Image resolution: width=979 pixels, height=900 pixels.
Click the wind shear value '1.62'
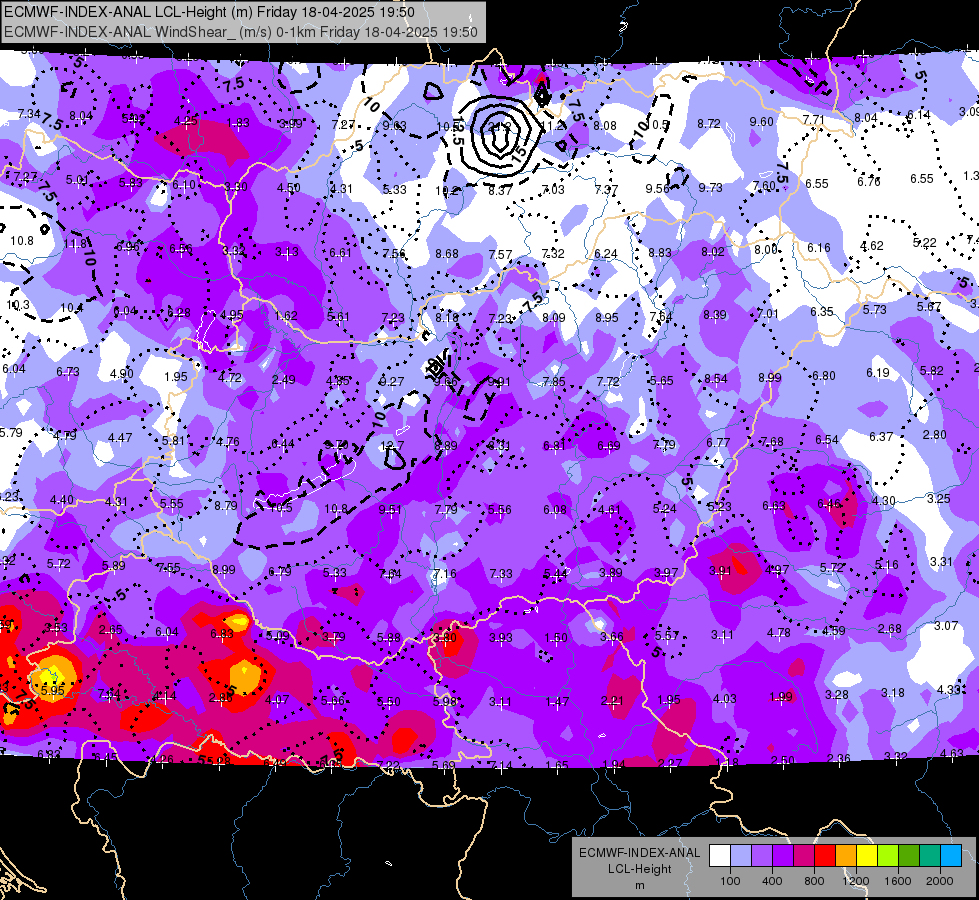coord(285,315)
